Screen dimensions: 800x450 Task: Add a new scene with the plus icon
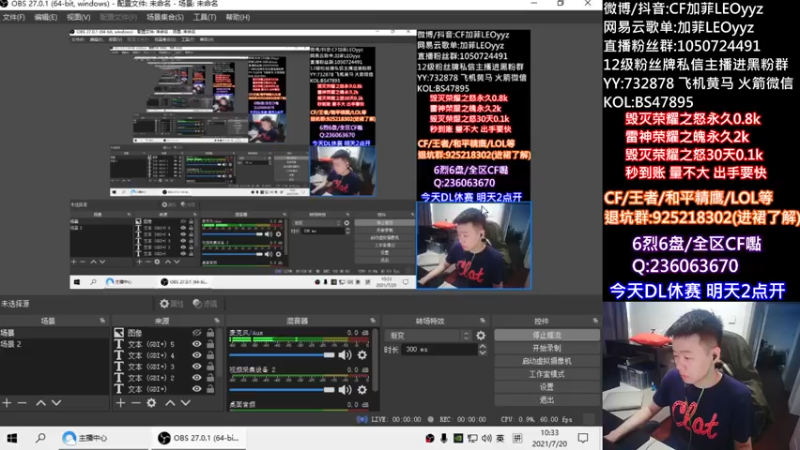click(x=7, y=403)
